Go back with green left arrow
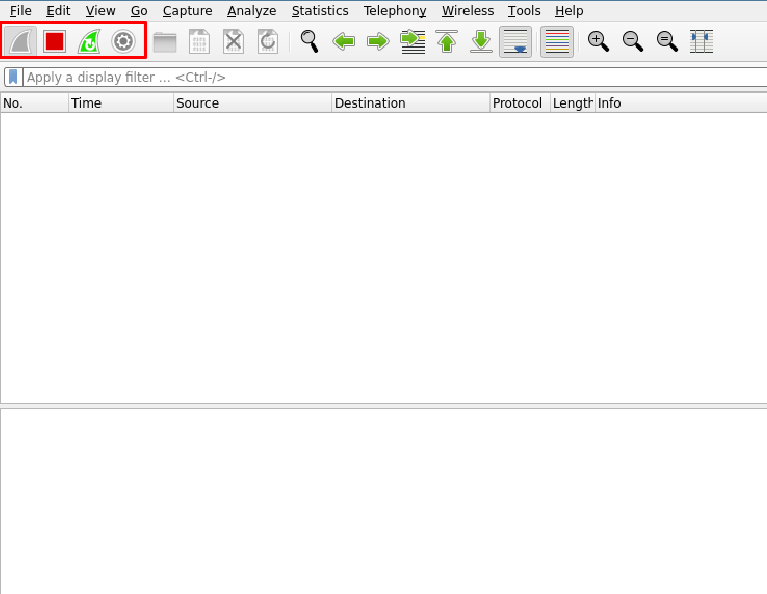The width and height of the screenshot is (767, 594). point(343,42)
